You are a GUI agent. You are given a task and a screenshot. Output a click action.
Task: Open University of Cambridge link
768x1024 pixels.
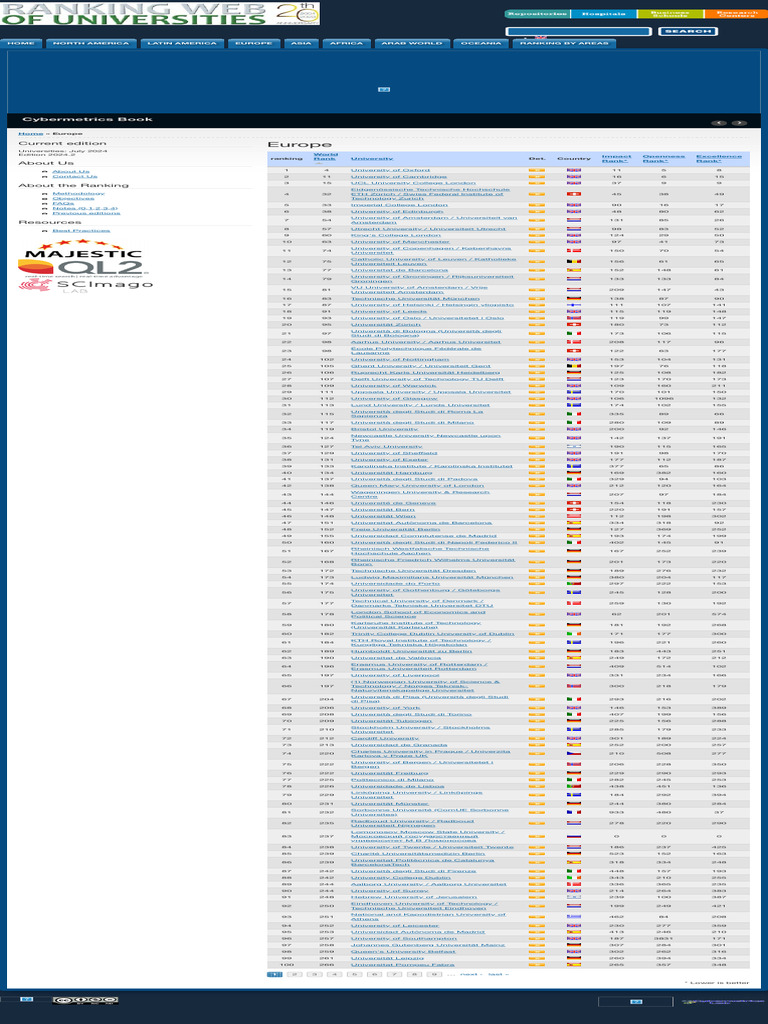pos(398,177)
